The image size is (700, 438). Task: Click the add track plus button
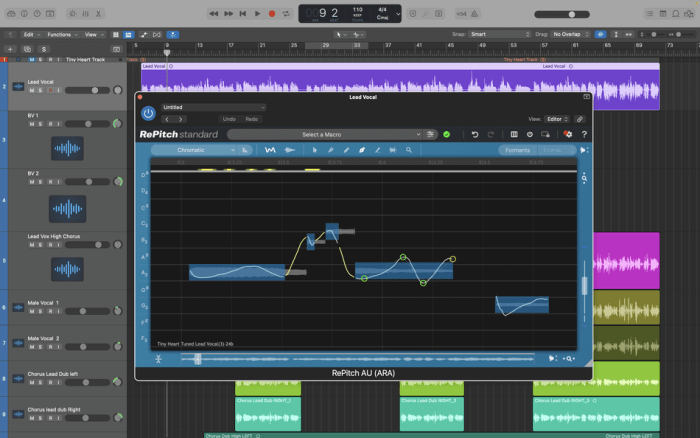point(10,49)
